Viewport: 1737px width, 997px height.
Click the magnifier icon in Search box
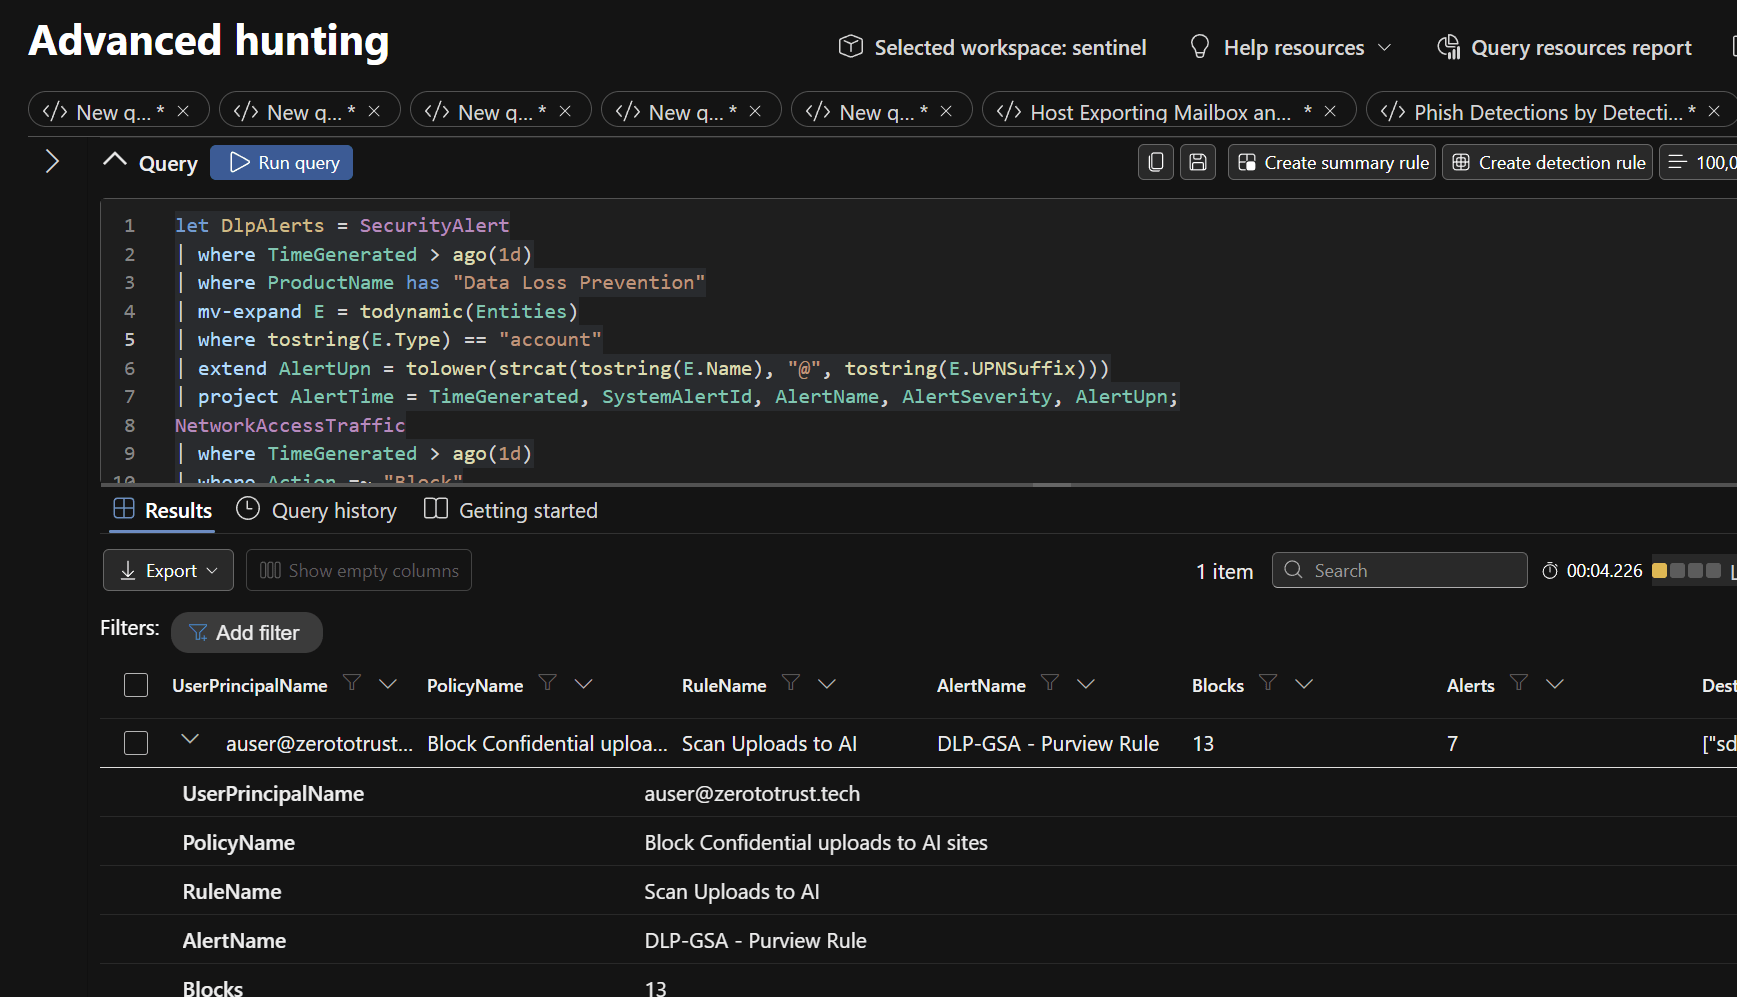(x=1293, y=570)
